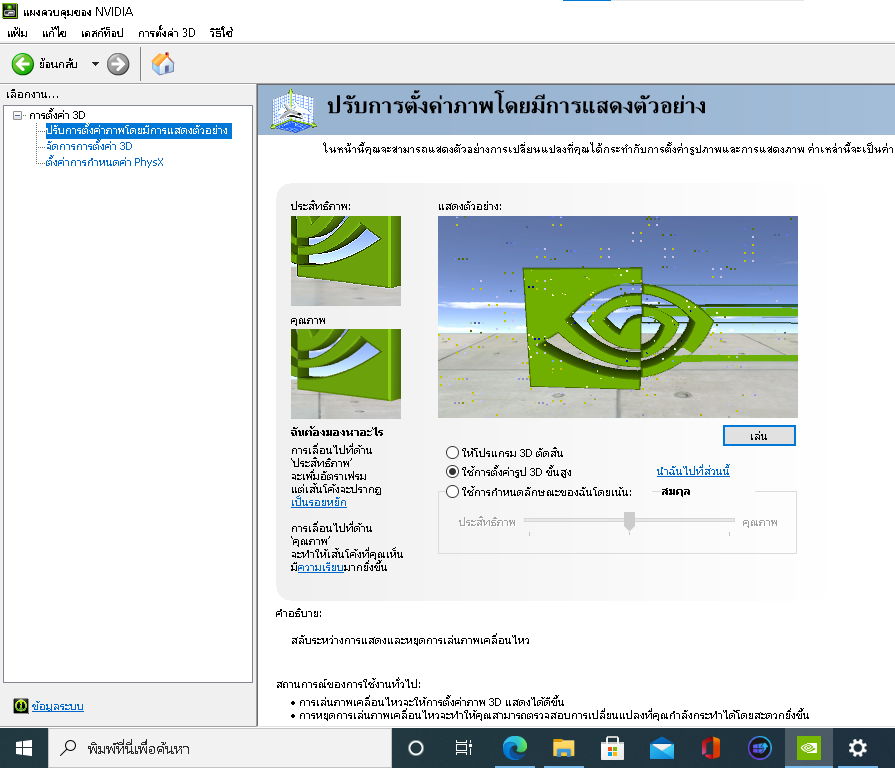895x768 pixels.
Task: Collapse the การตั้งค่า 3D tree node
Action: pos(18,115)
